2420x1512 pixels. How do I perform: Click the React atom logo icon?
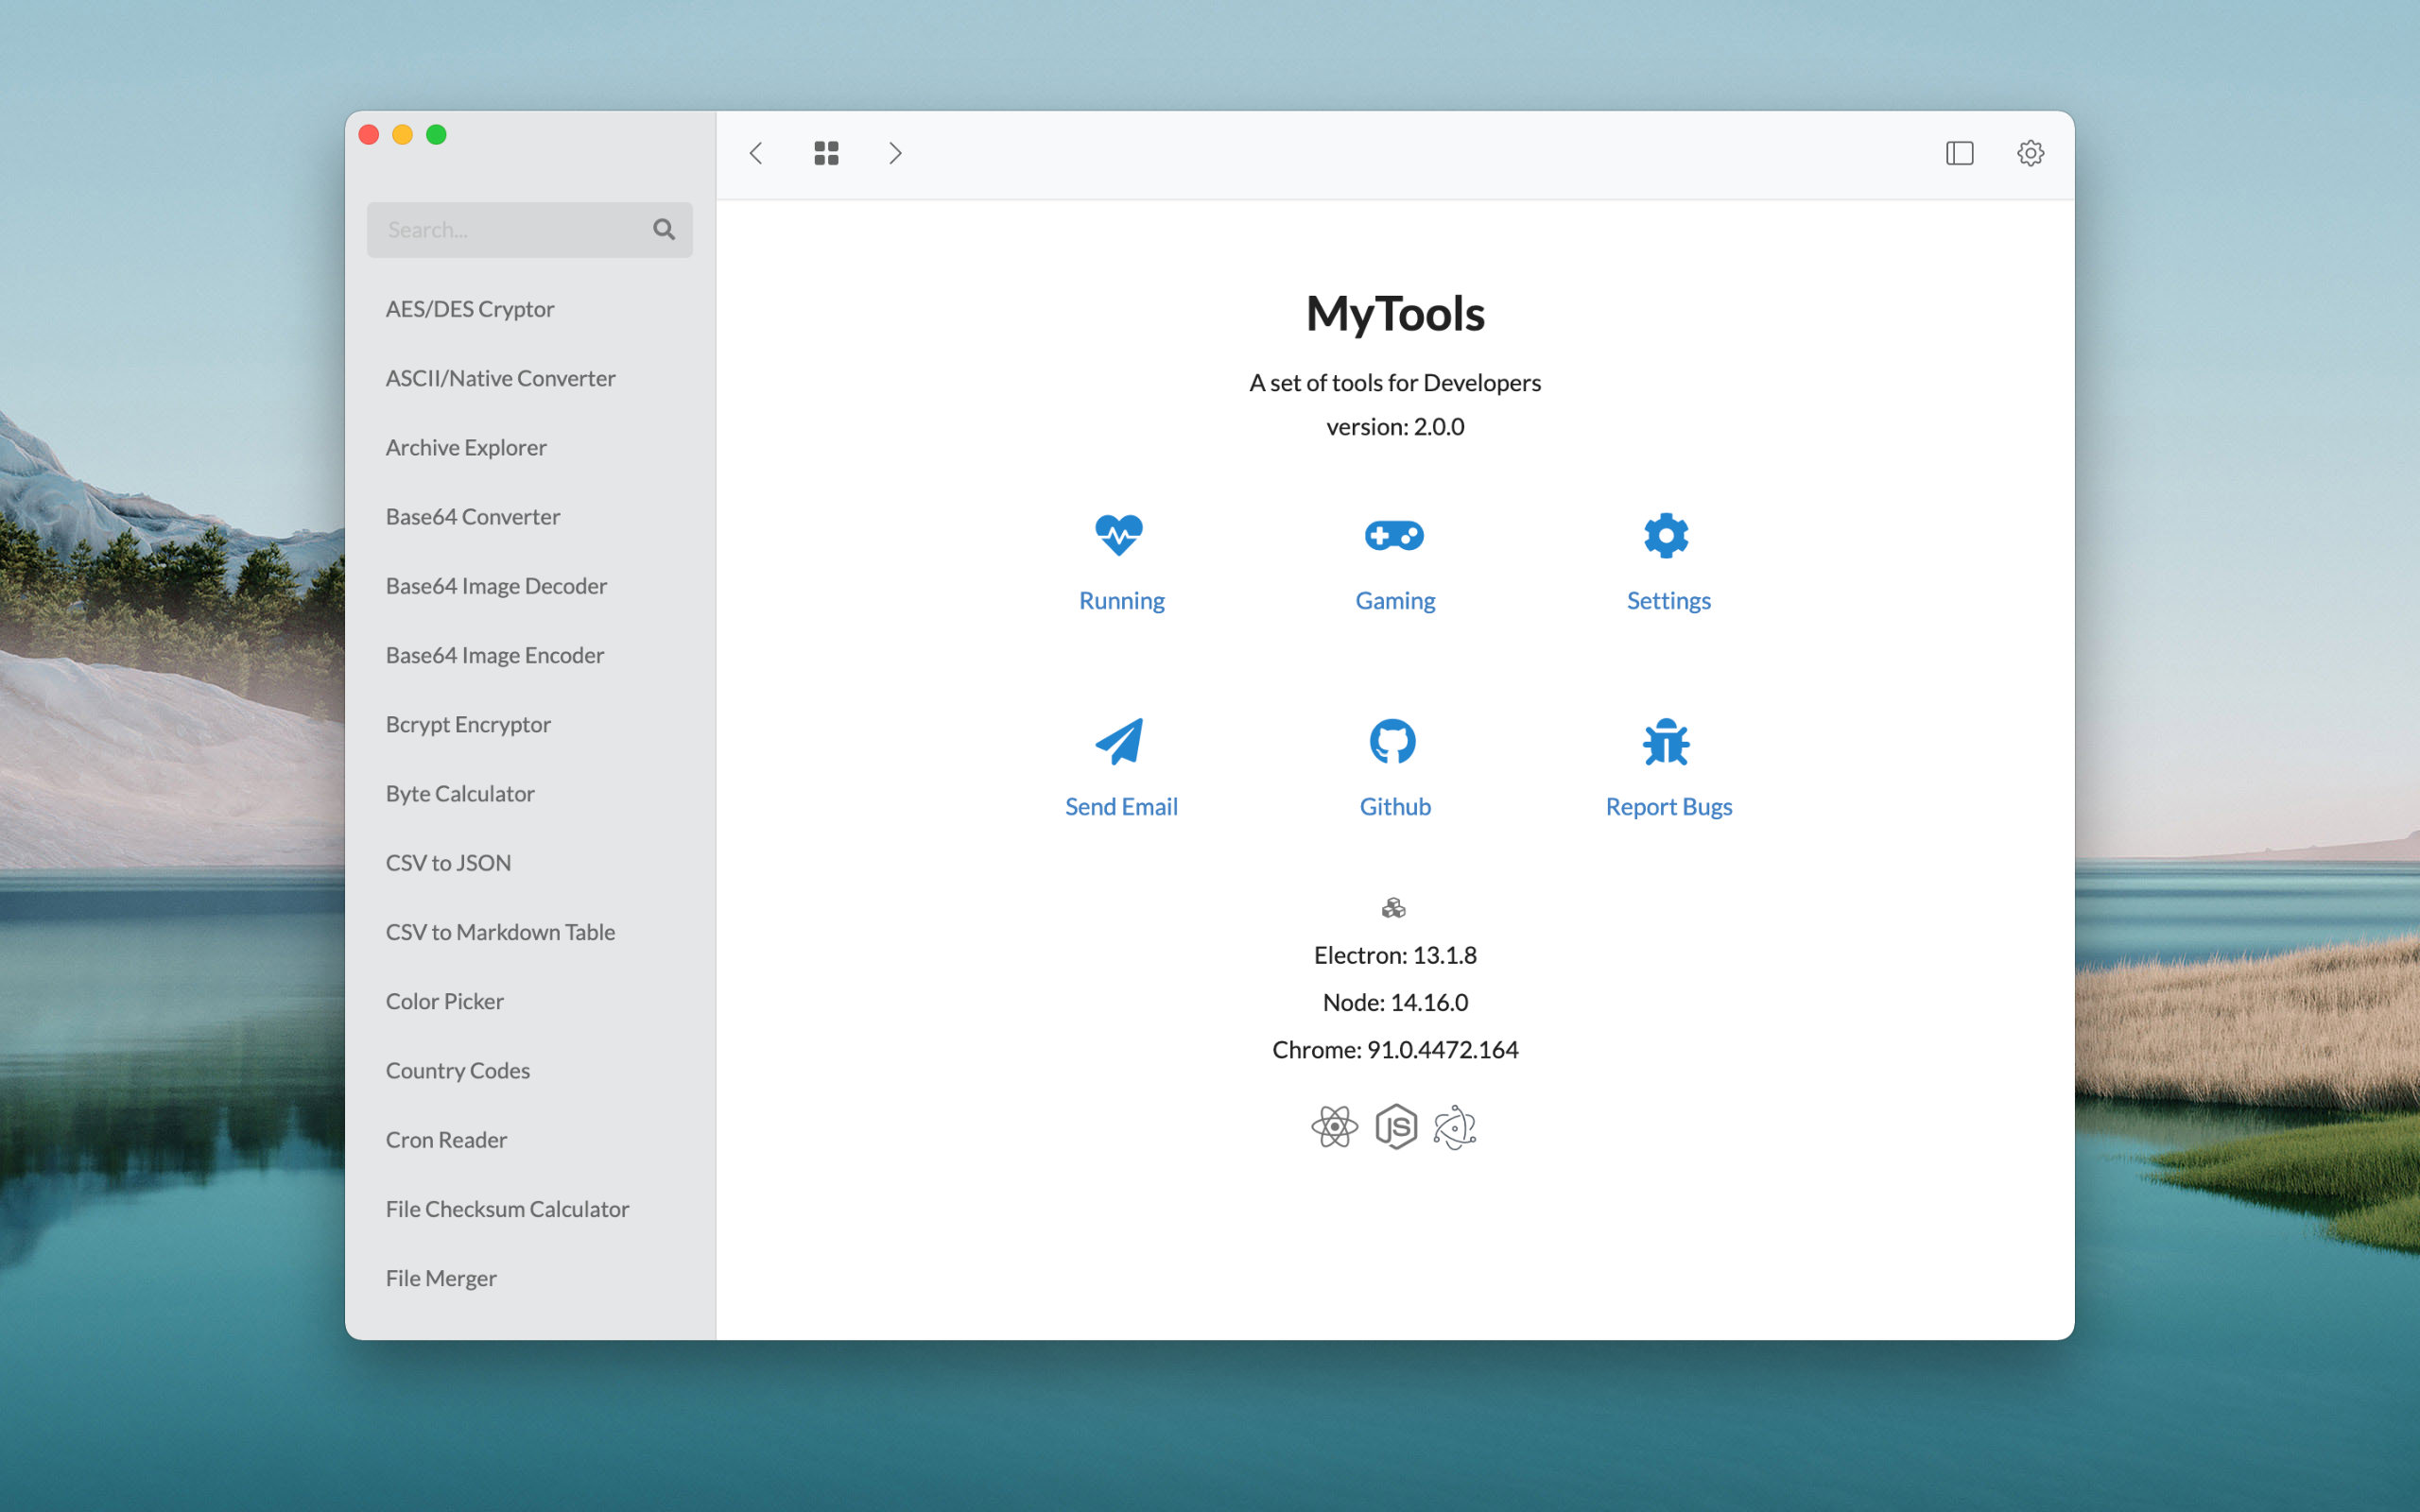coord(1334,1127)
